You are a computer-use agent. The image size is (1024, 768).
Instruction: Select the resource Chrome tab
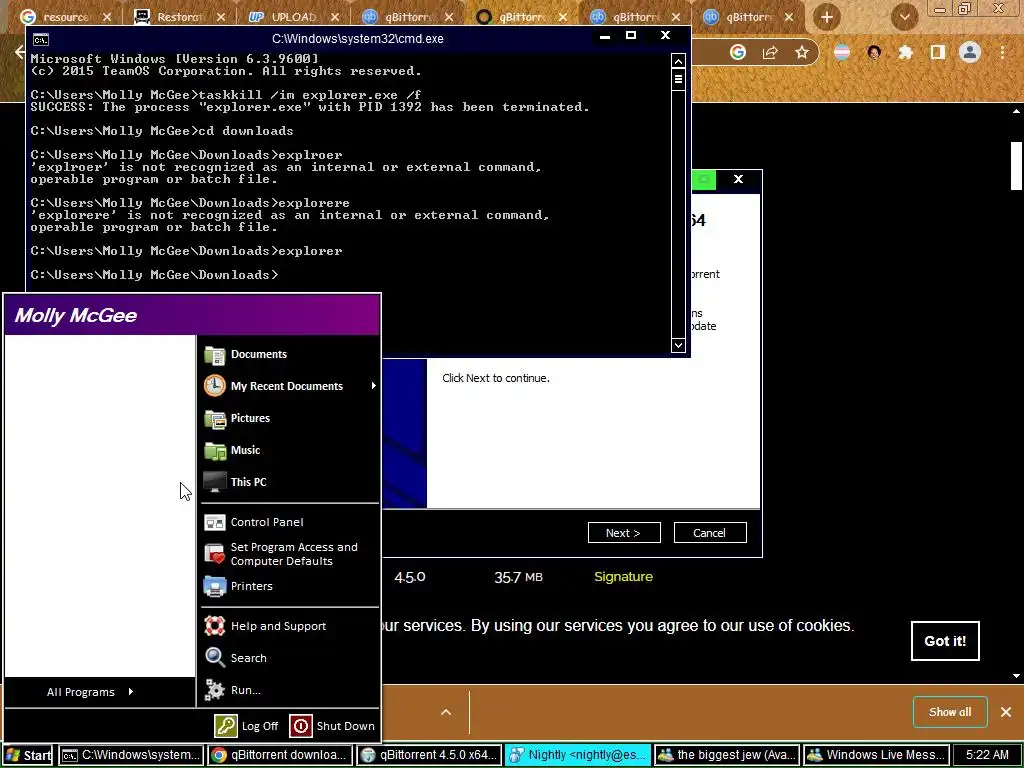click(x=65, y=17)
